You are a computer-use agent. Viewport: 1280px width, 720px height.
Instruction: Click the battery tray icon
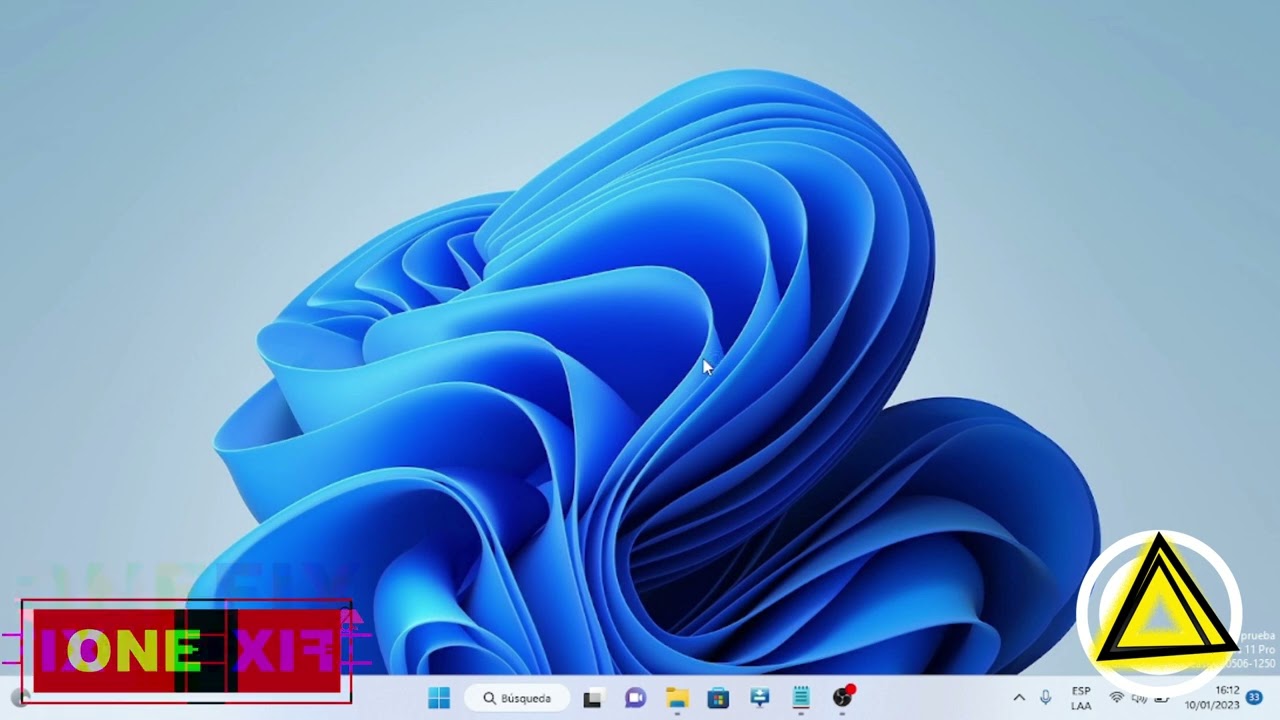point(1162,698)
